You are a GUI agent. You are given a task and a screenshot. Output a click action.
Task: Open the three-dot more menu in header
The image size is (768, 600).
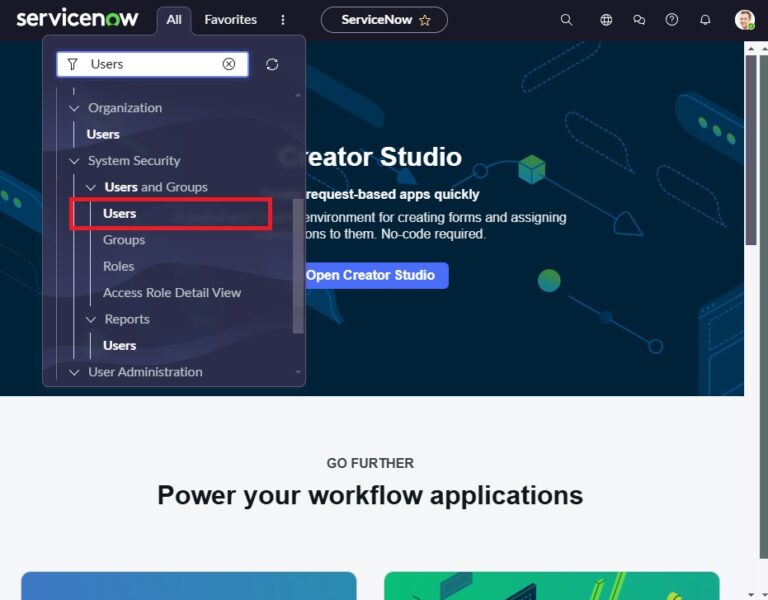pos(283,20)
